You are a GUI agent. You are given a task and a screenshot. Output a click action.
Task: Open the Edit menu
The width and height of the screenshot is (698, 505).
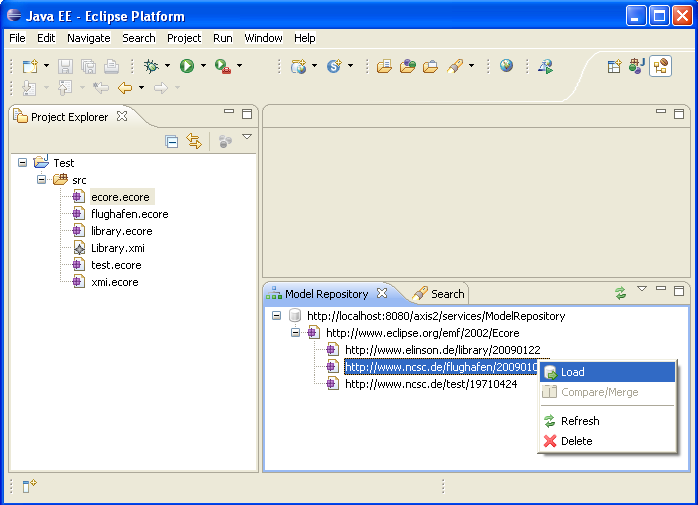[x=46, y=38]
